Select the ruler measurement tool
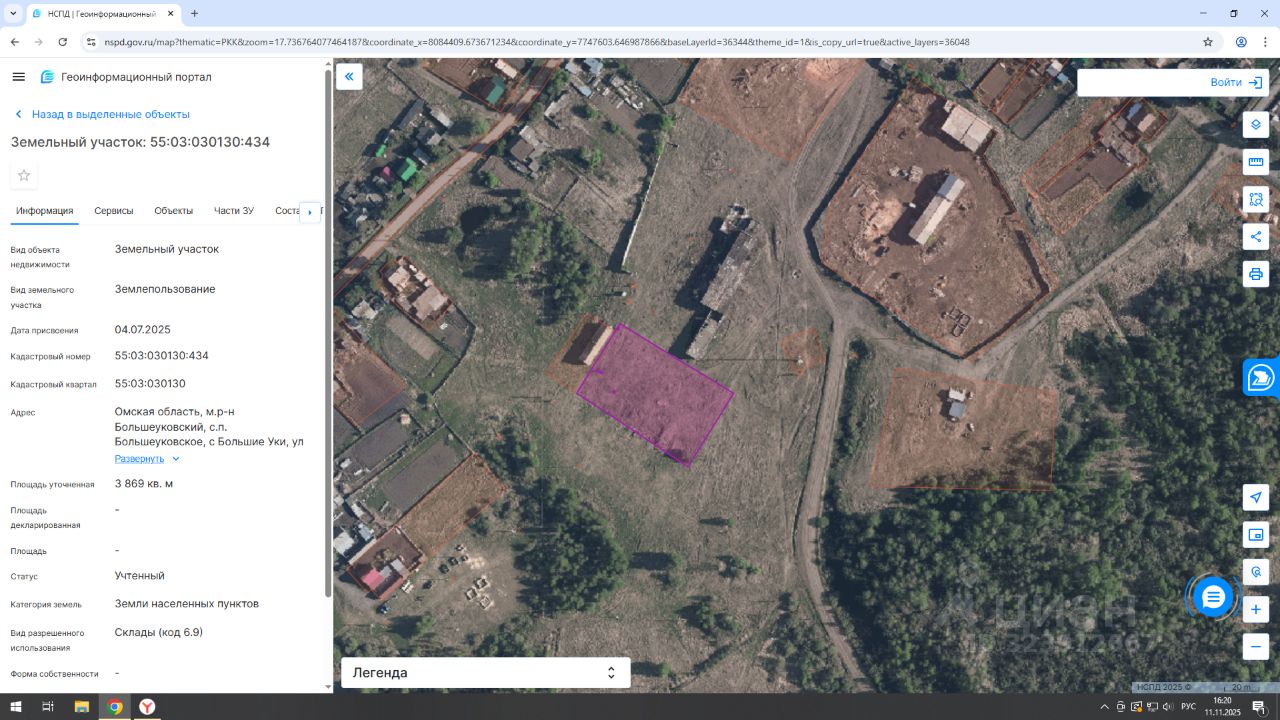The image size is (1280, 720). tap(1256, 162)
